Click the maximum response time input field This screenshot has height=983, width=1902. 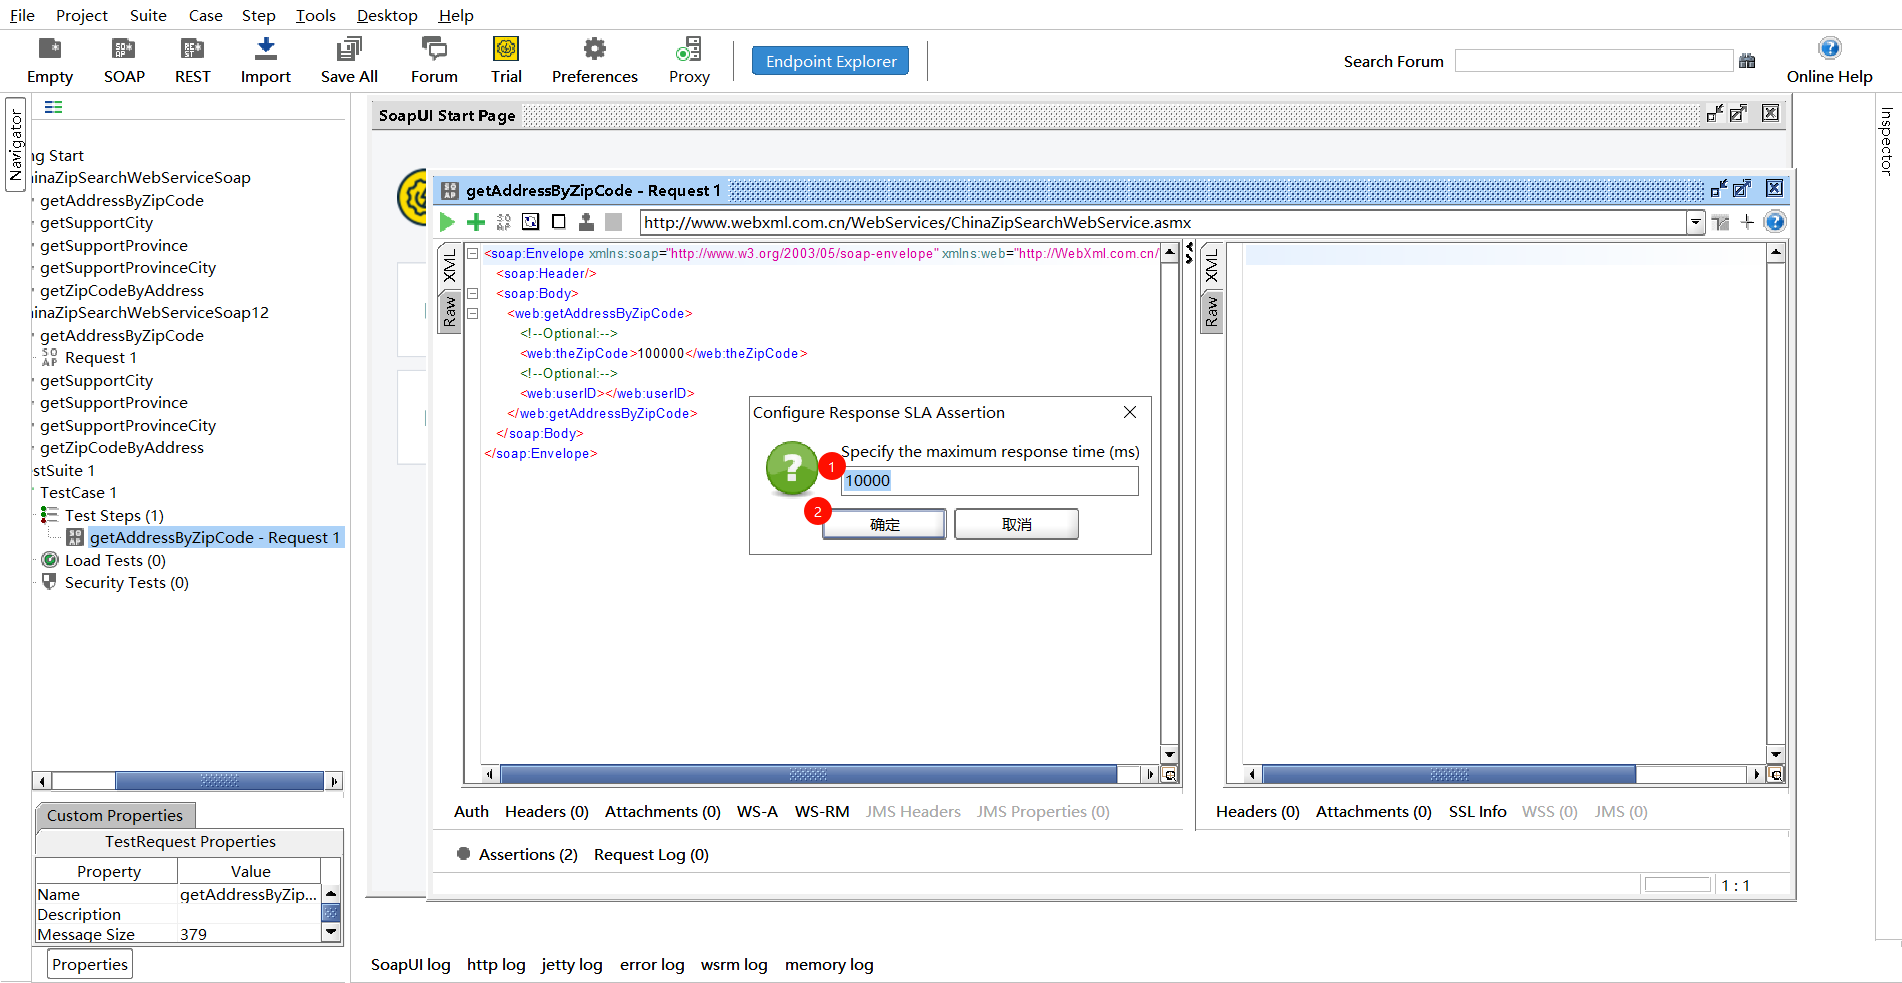pos(989,481)
